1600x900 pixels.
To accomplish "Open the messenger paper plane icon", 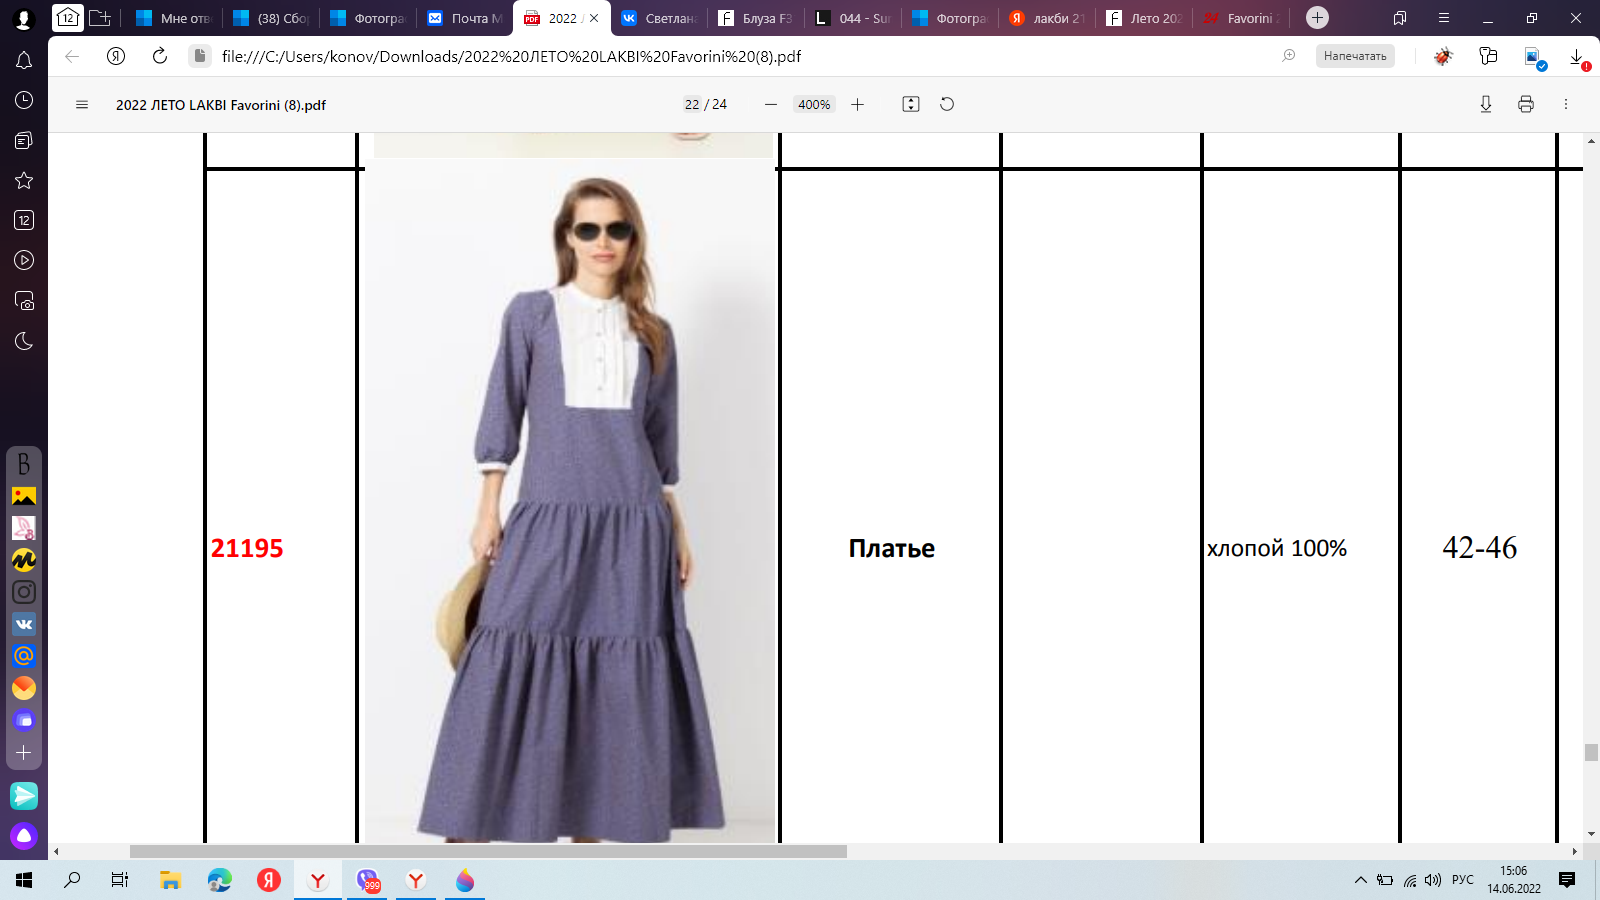I will coord(24,796).
